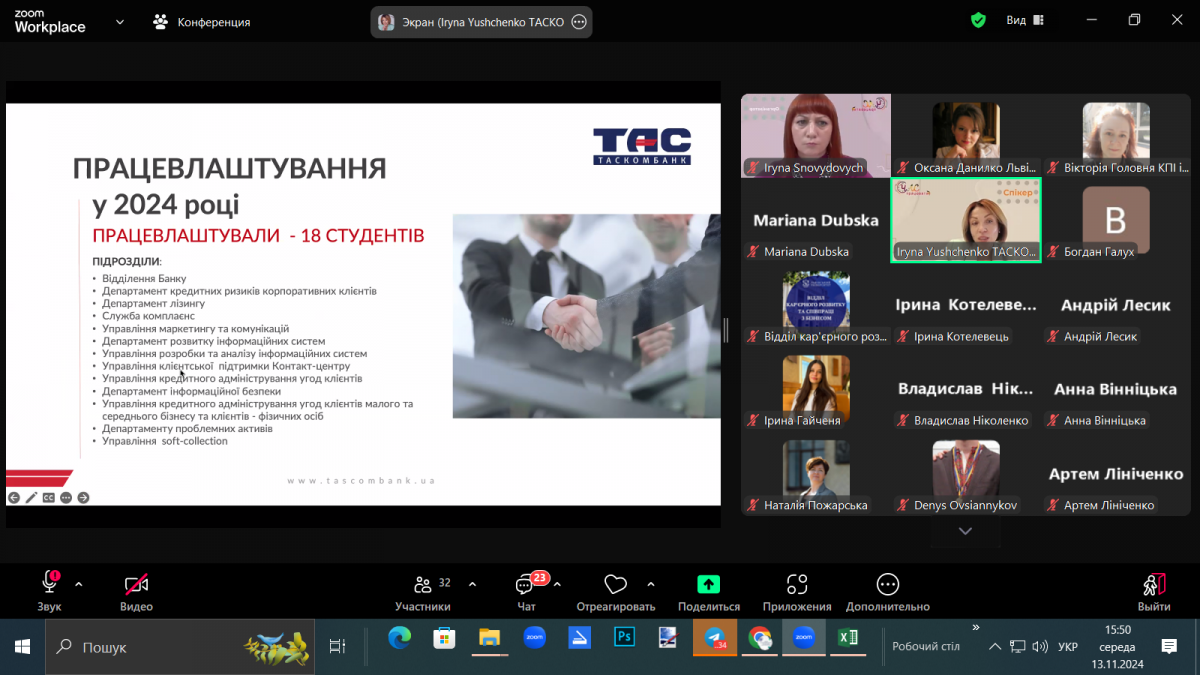This screenshot has height=675, width=1200.
Task: Expand the Zoom Workplace dropdown chevron
Action: (120, 22)
